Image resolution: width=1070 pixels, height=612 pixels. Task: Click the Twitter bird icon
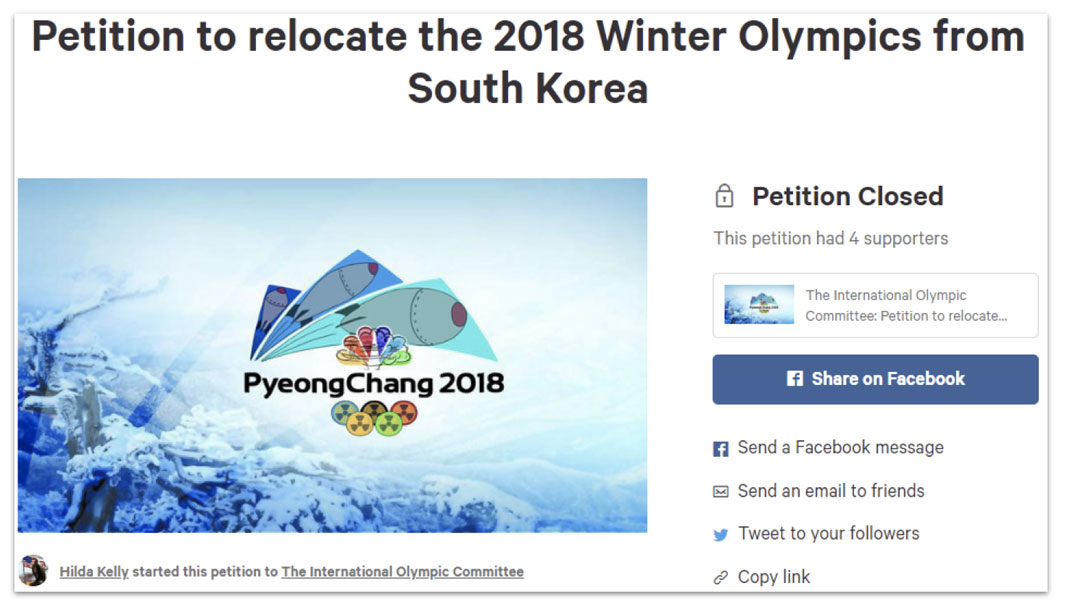(721, 535)
